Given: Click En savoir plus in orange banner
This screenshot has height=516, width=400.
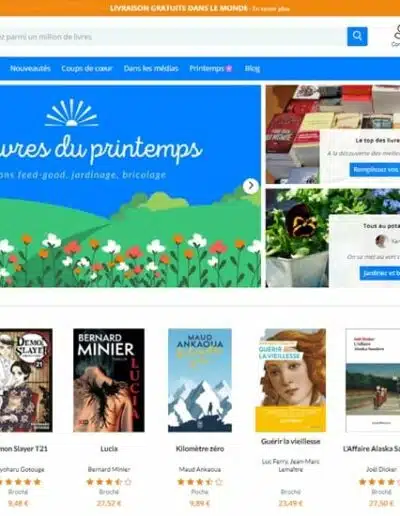Looking at the screenshot, I should (x=271, y=9).
